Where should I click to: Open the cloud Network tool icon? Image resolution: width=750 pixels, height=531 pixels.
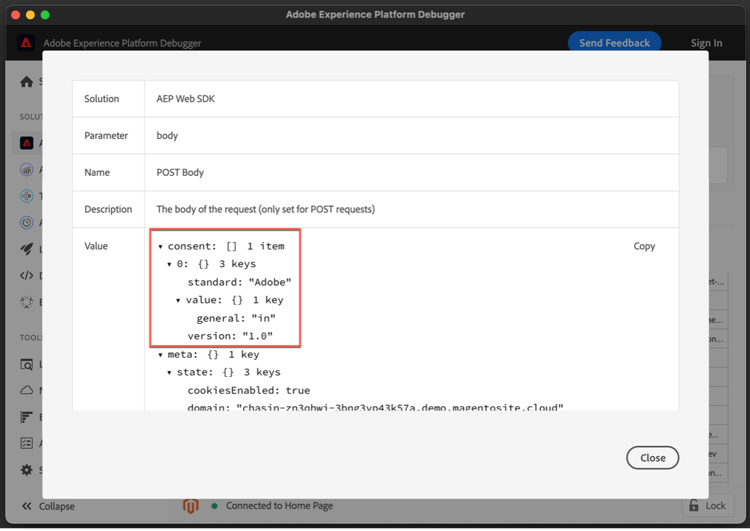tap(26, 390)
